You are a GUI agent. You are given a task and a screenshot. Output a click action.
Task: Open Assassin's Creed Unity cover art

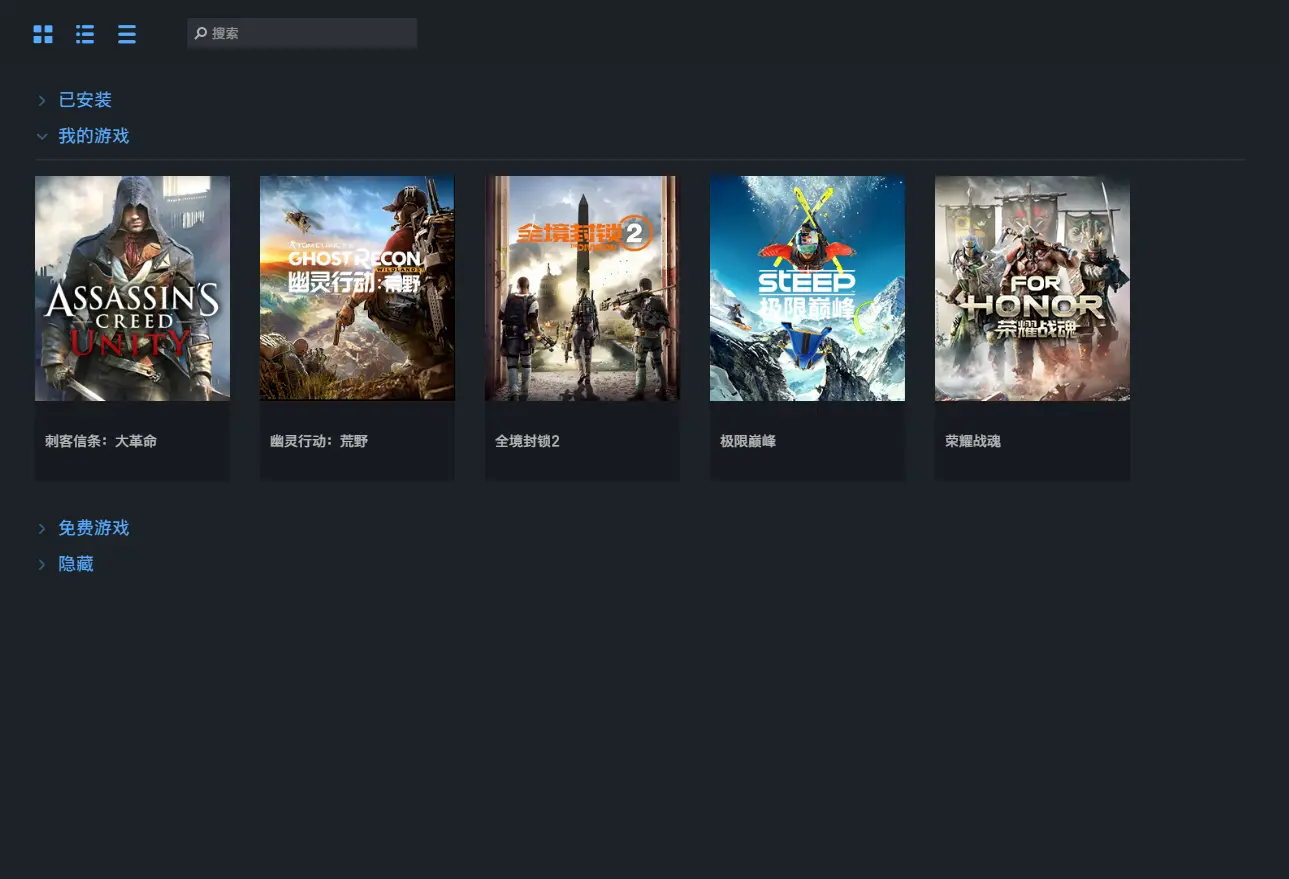coord(132,288)
